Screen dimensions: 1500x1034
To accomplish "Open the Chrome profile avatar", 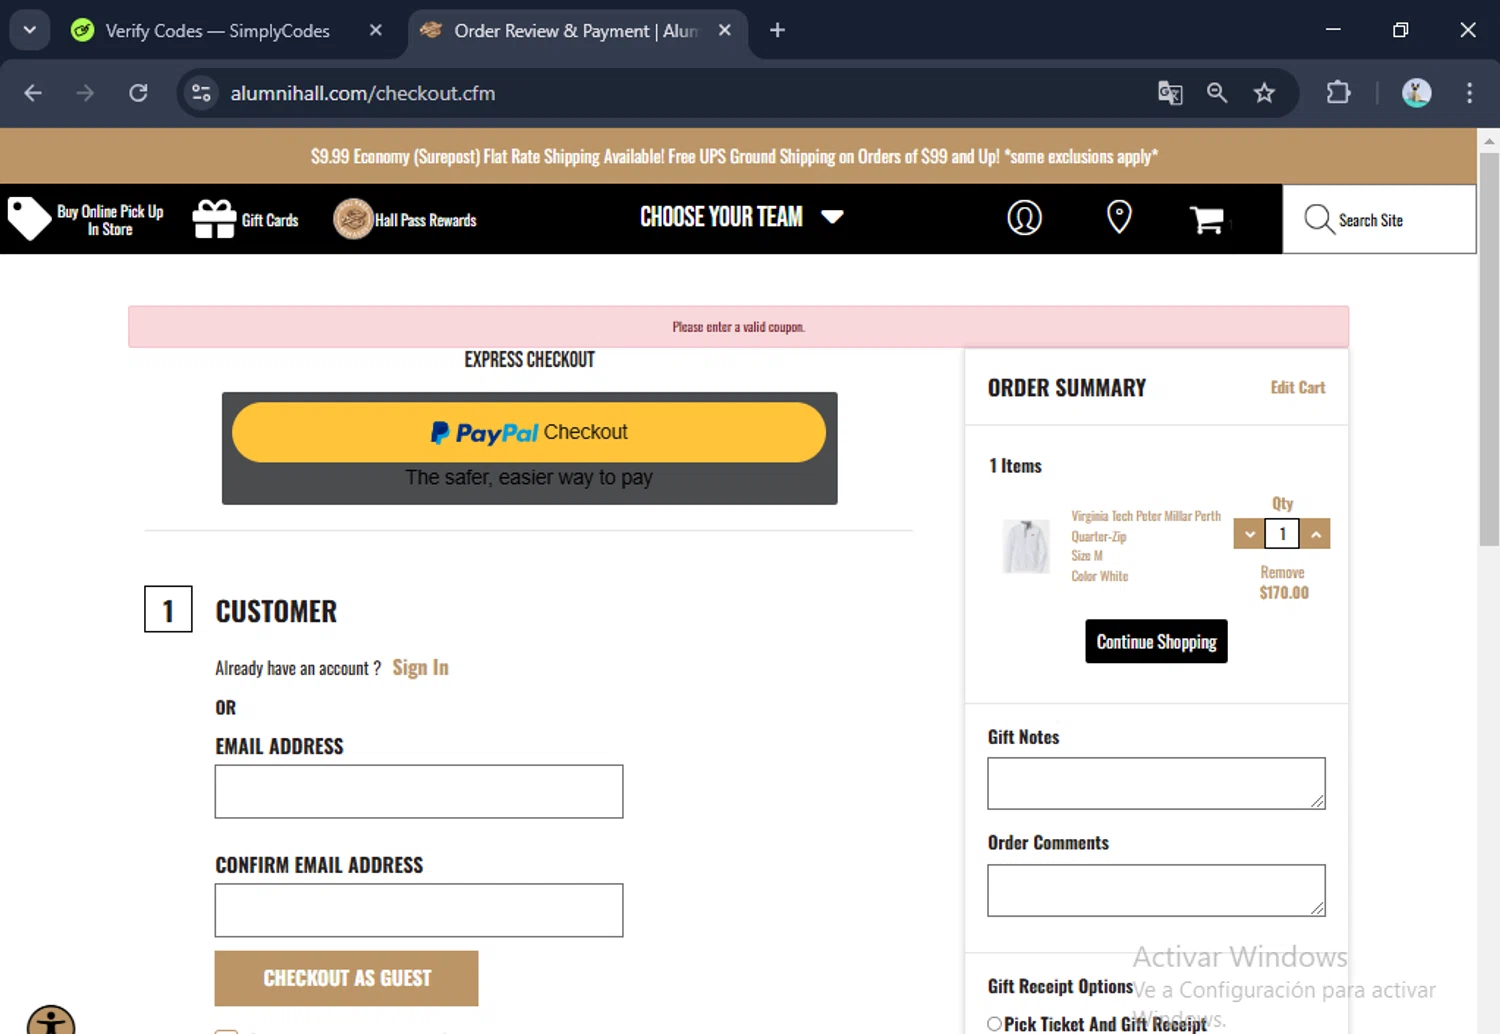I will [1416, 93].
